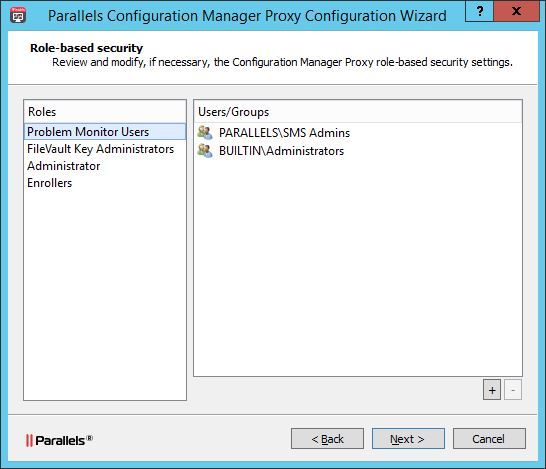Select the Problem Monitor Users role
This screenshot has height=469, width=546.
(105, 132)
